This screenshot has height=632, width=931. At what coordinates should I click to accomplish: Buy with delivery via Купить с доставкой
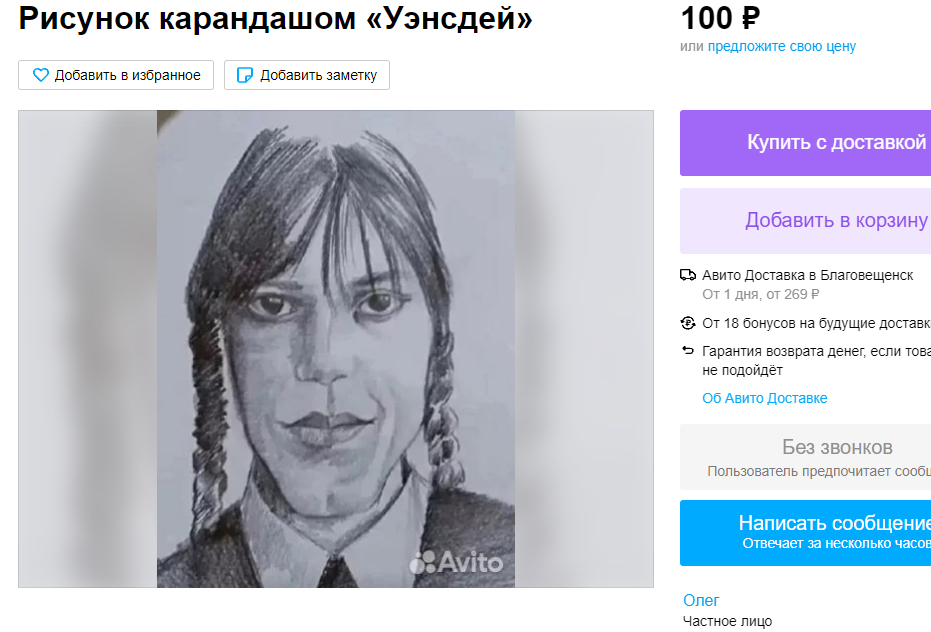805,143
